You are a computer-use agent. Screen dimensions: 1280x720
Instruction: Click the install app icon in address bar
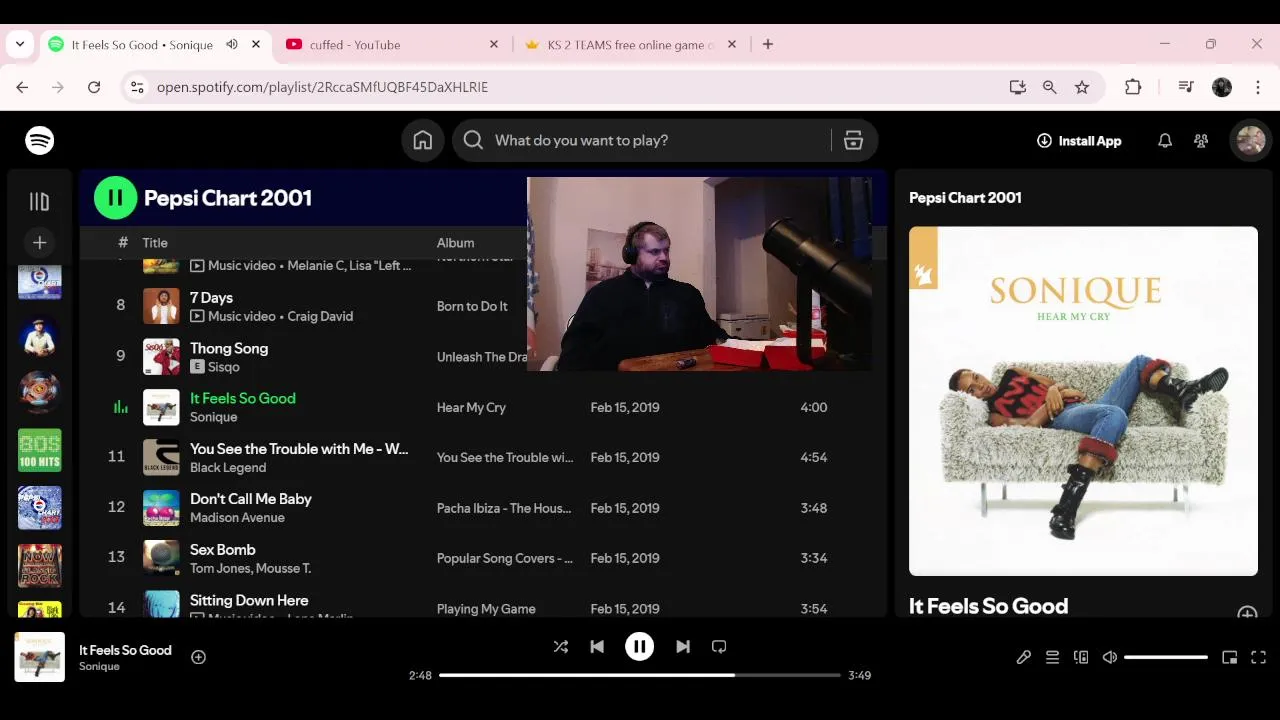tap(1018, 88)
